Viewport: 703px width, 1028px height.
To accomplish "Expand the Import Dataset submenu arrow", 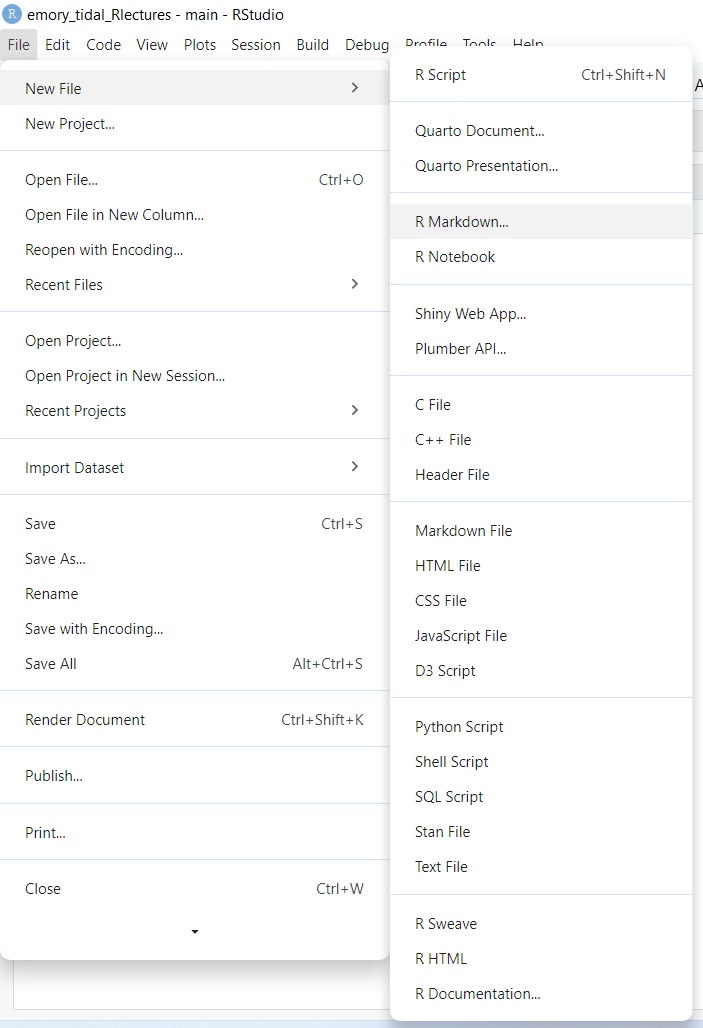I will point(355,466).
